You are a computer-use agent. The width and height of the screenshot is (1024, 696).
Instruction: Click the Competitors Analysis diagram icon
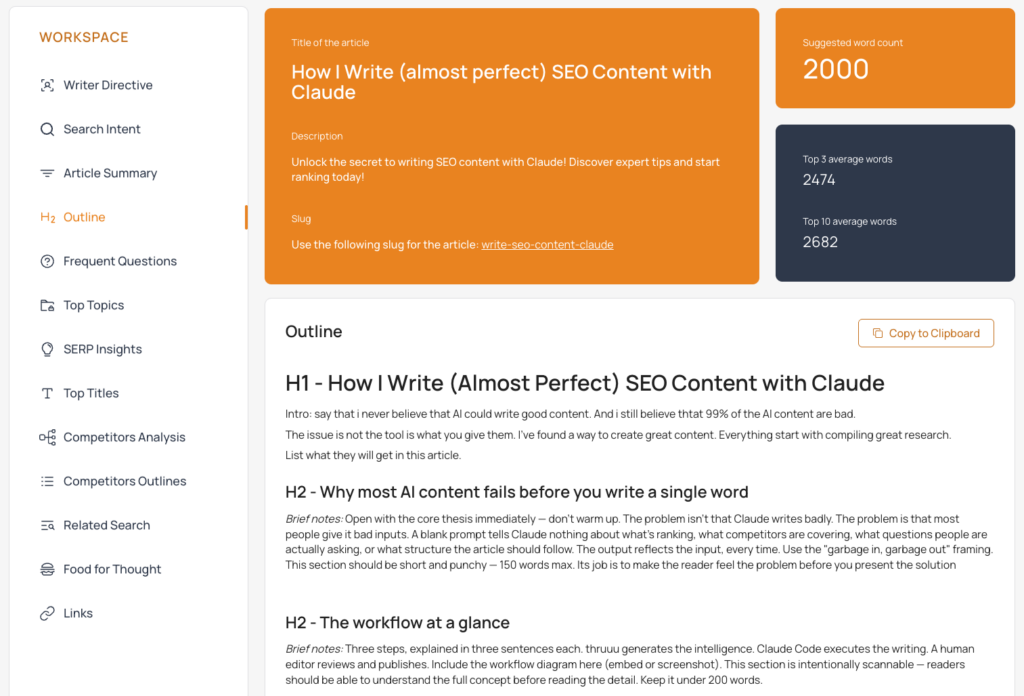point(47,437)
